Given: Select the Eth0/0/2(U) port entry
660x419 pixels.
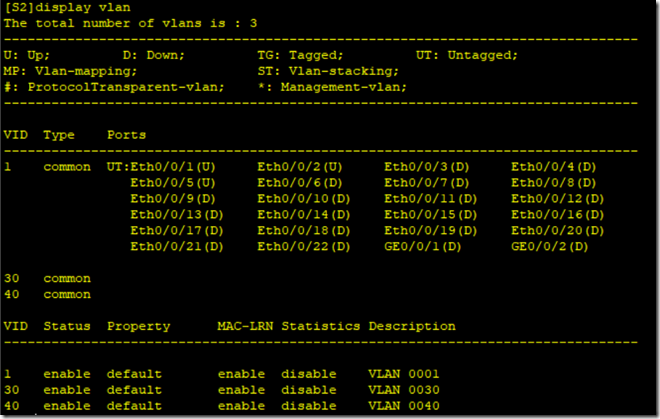Looking at the screenshot, I should (x=300, y=166).
